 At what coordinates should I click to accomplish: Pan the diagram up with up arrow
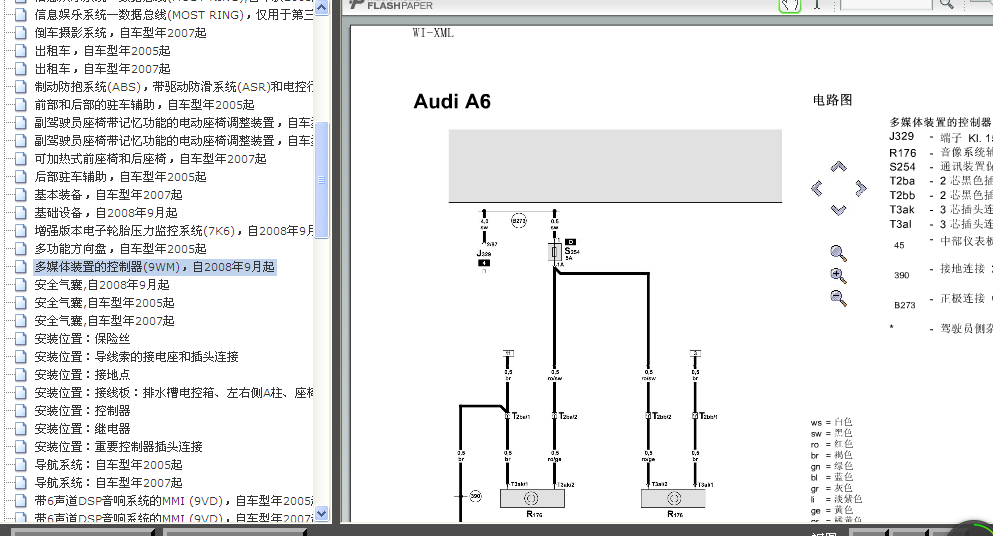[838, 167]
